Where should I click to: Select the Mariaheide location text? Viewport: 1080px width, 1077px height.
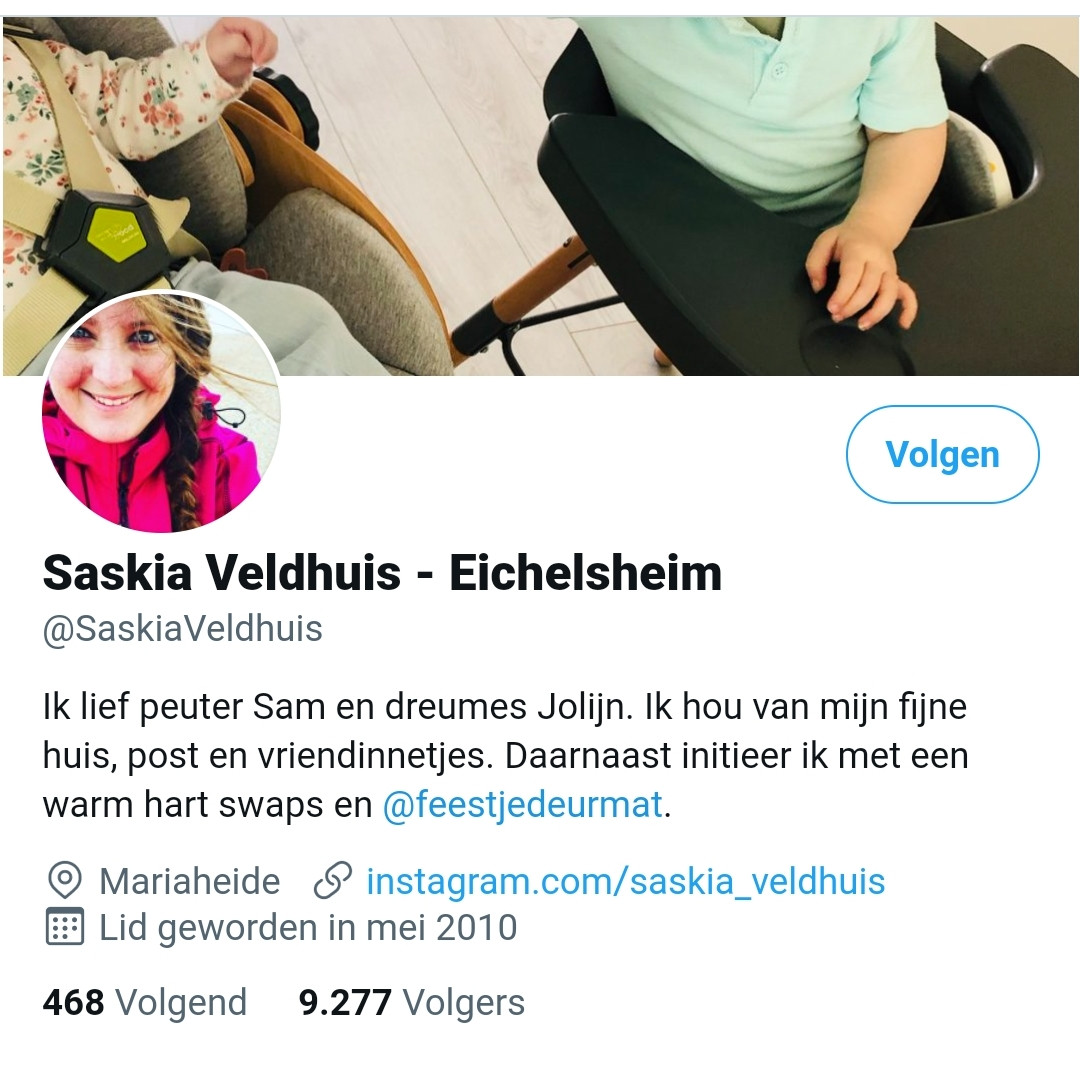tap(190, 881)
